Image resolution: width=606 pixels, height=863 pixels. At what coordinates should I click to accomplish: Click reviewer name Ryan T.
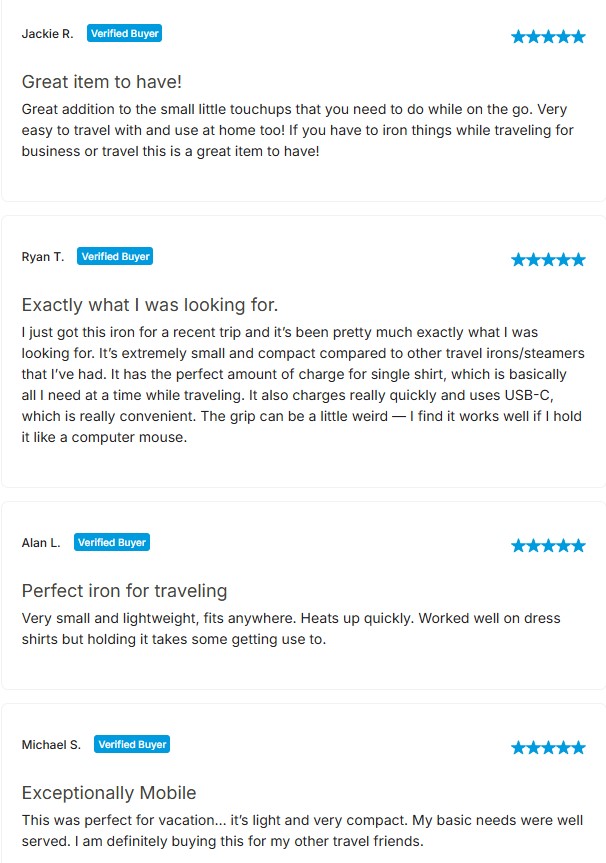pyautogui.click(x=43, y=257)
